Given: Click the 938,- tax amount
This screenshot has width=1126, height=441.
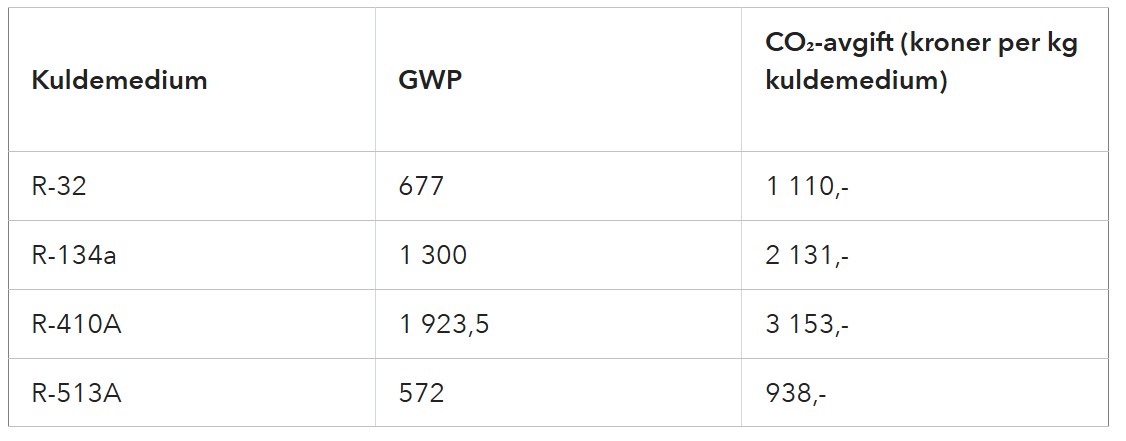Looking at the screenshot, I should (796, 393).
